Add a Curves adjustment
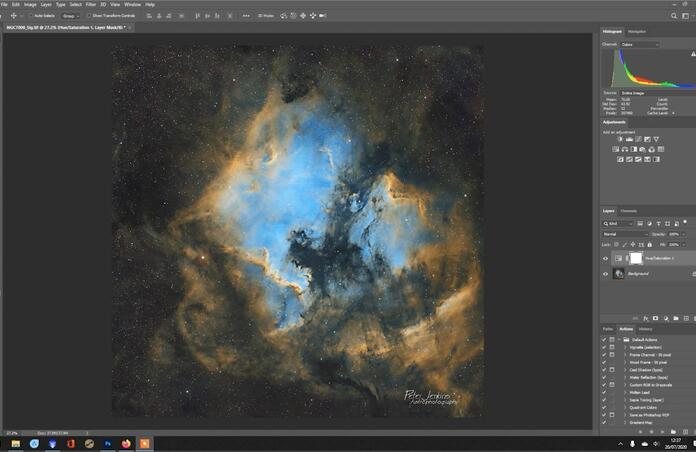 click(638, 139)
